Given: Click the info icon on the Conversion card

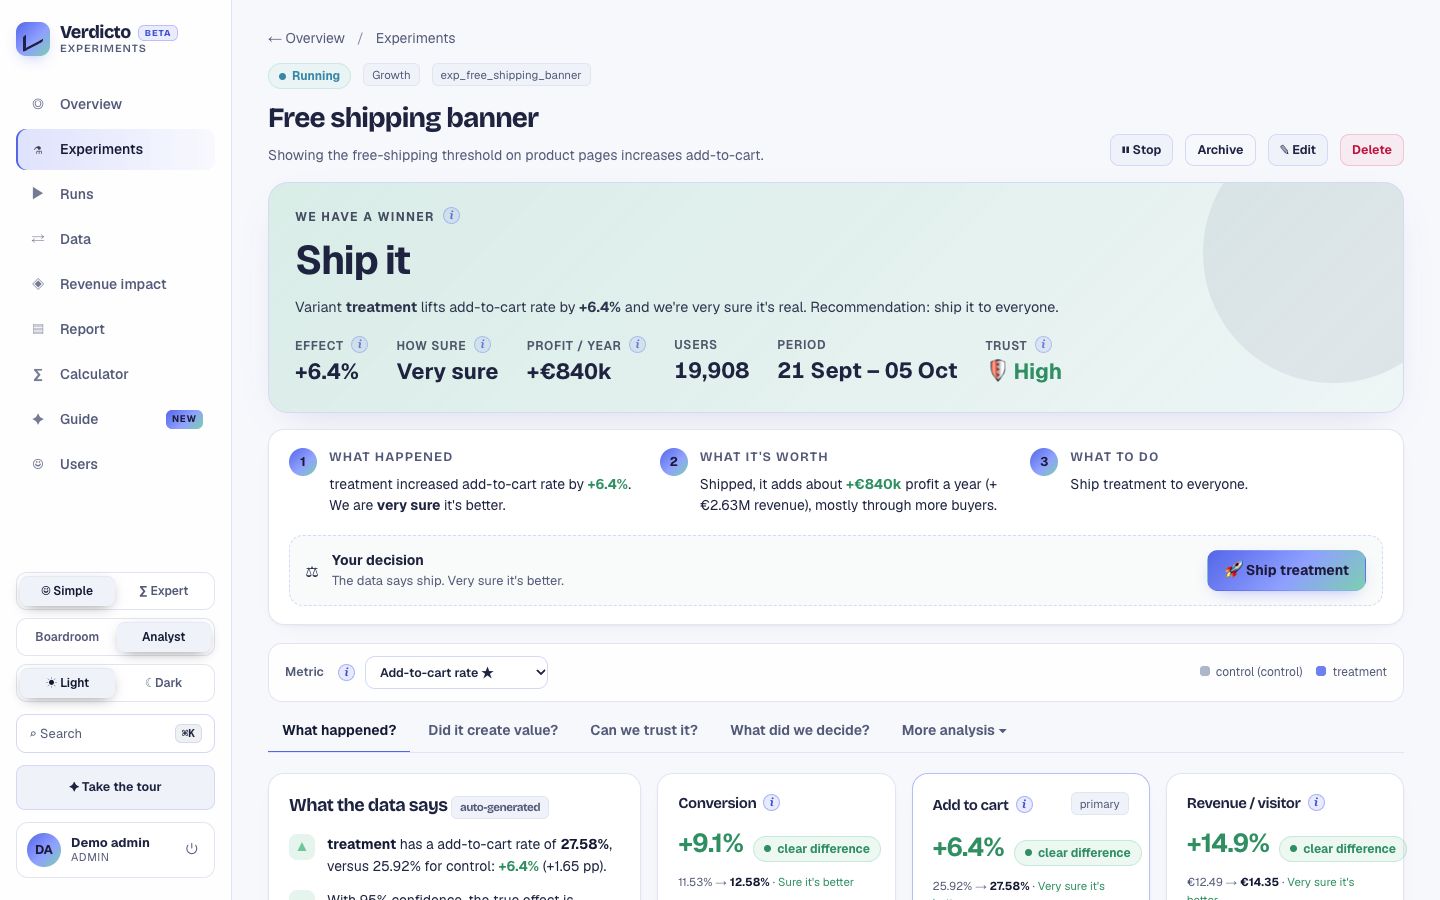Looking at the screenshot, I should [x=771, y=802].
